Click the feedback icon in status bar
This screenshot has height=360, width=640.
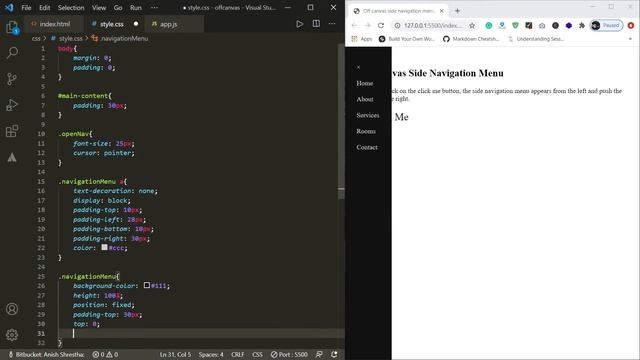pos(319,354)
